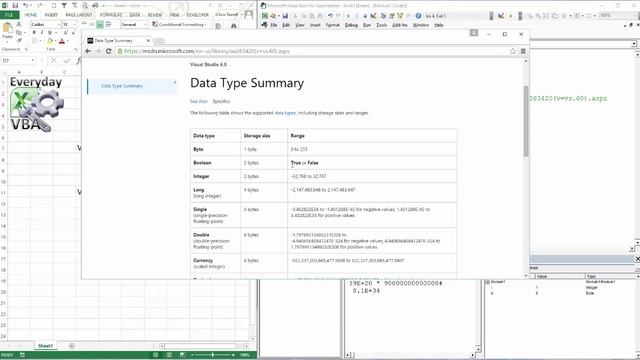640x360 pixels.
Task: Click the Help question mark in VBA toolbar
Action: (x=418, y=16)
